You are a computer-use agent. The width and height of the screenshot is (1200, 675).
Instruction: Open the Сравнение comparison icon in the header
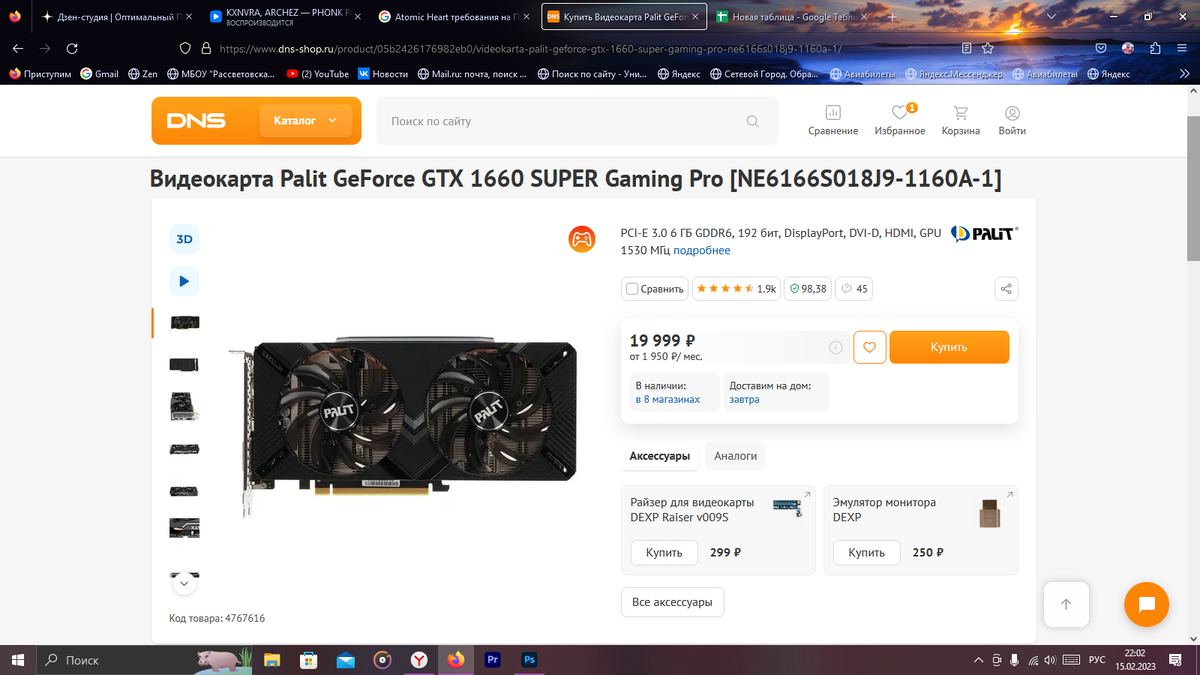point(833,121)
